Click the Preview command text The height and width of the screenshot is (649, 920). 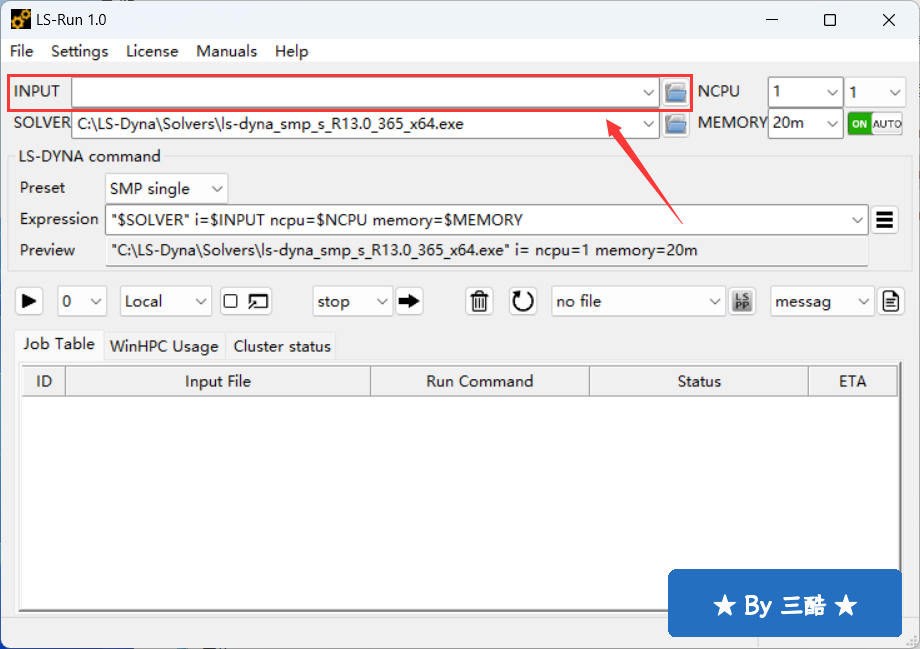[404, 251]
